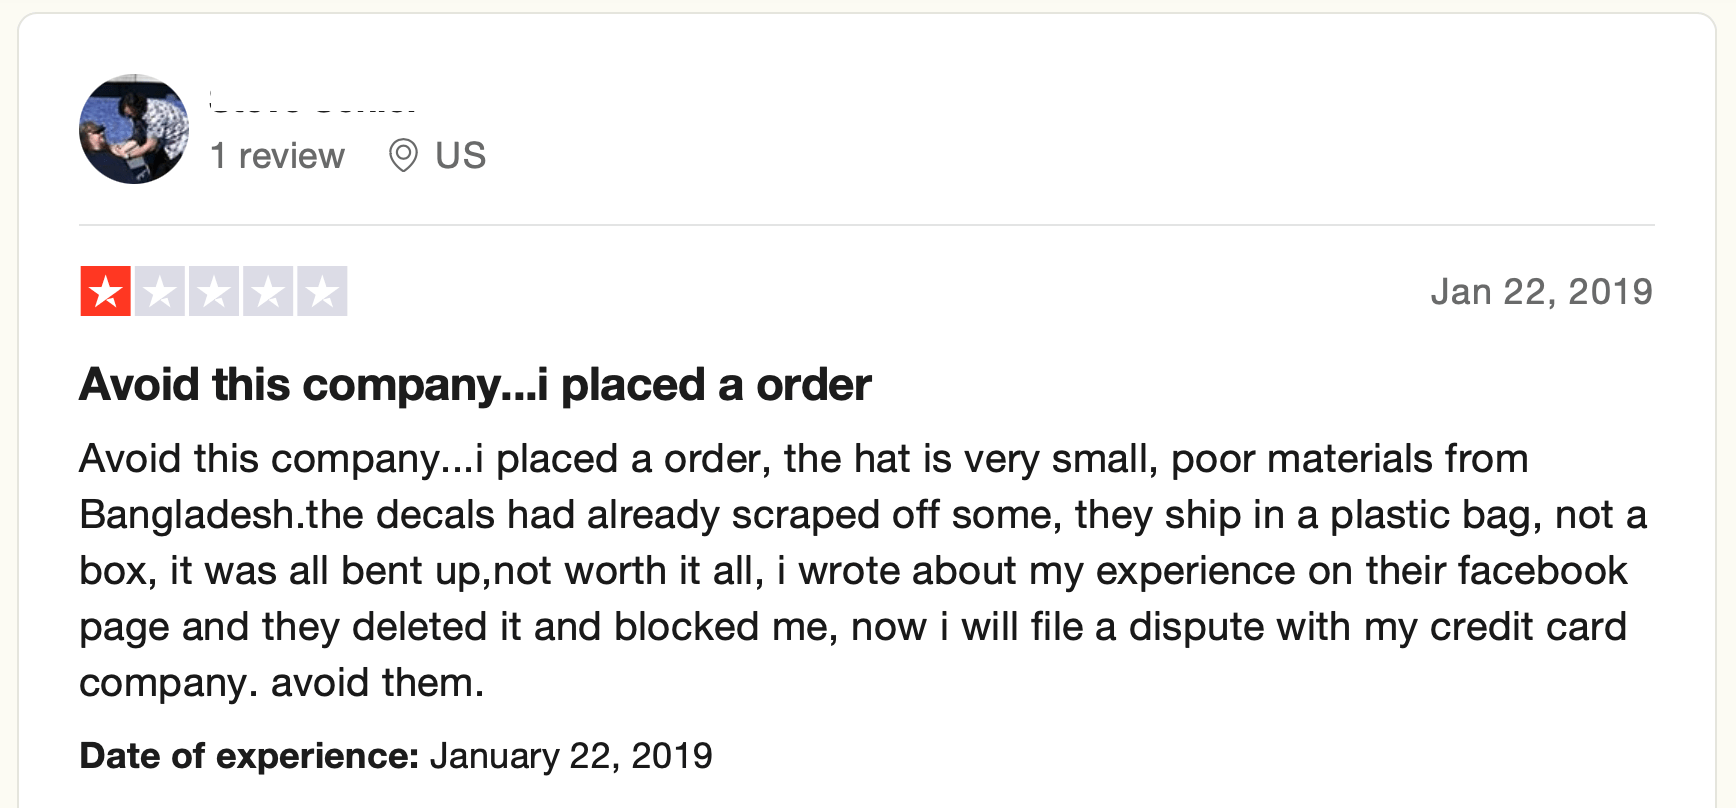The height and width of the screenshot is (808, 1736).
Task: Click the reviewer's profile avatar photo
Action: (x=134, y=129)
